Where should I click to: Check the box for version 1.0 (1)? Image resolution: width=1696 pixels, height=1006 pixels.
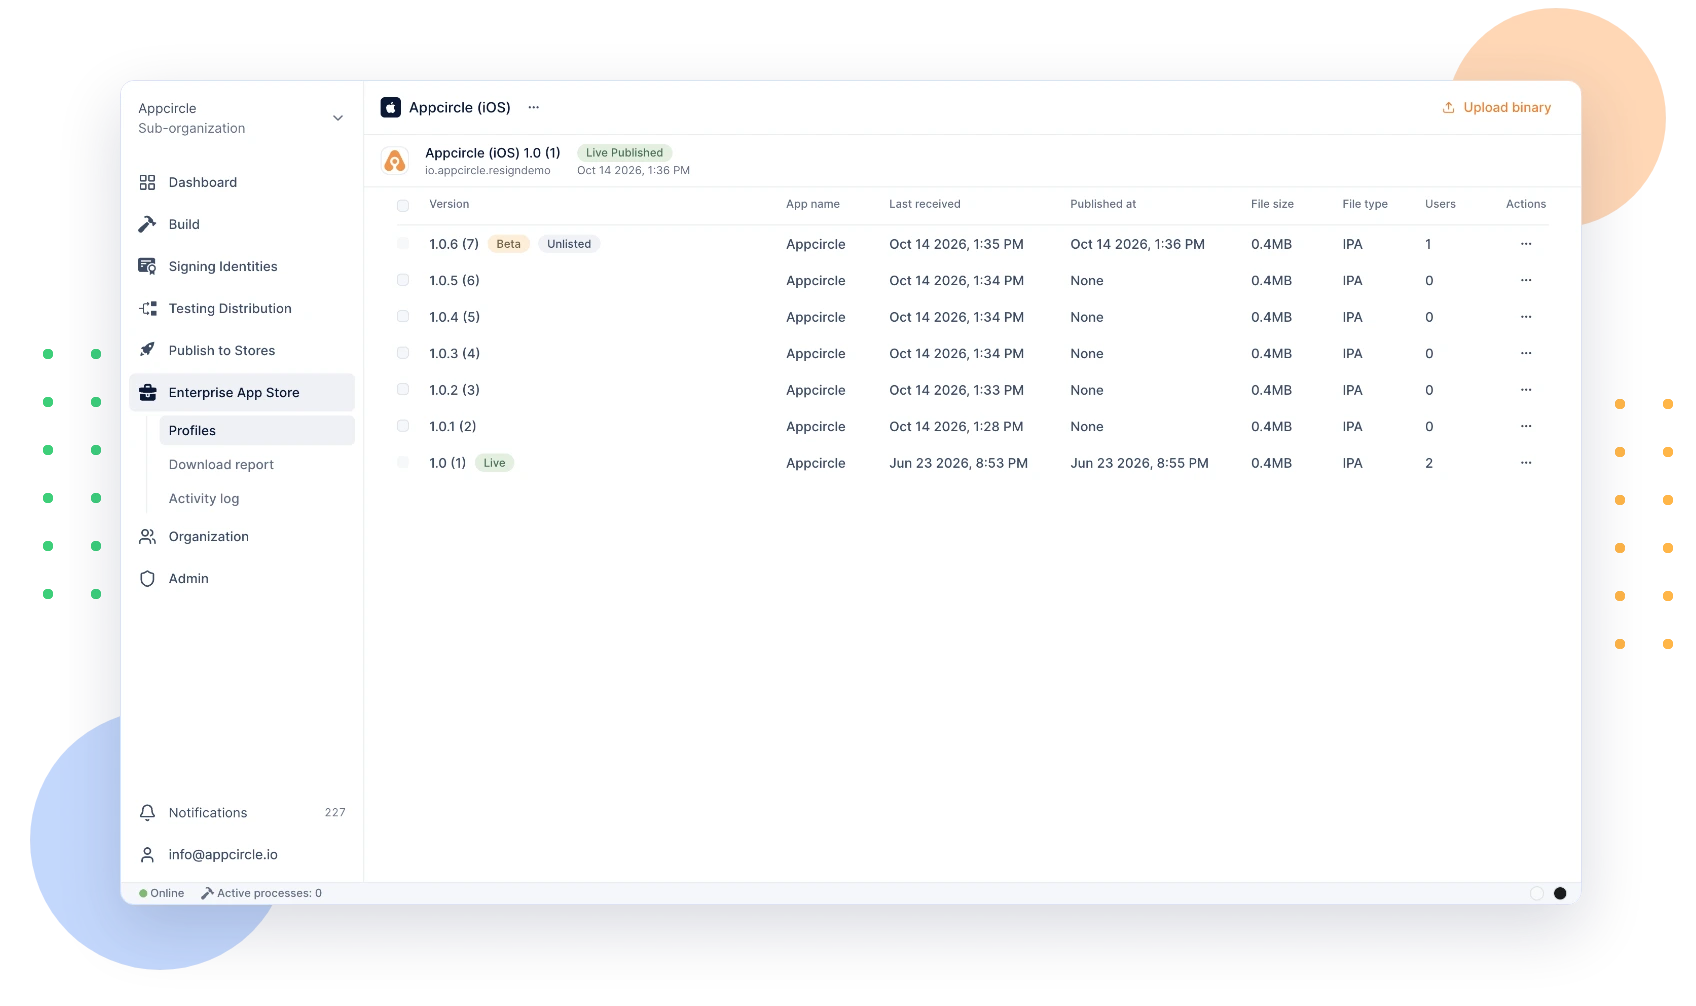pos(403,462)
